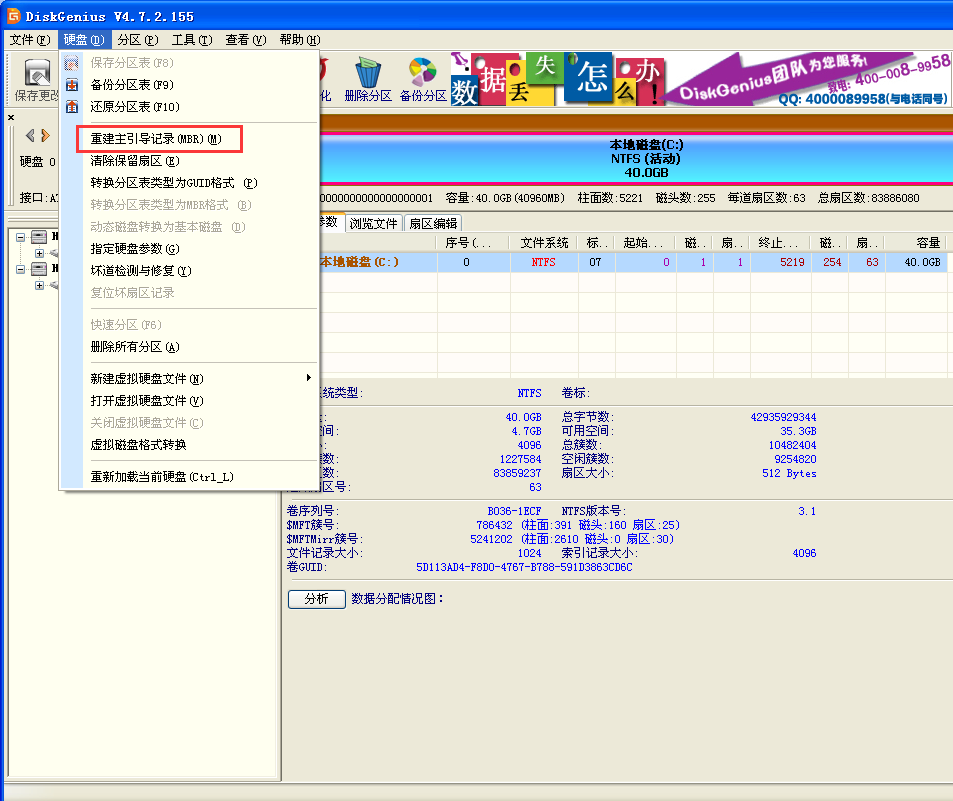953x801 pixels.
Task: Click the 备份分区 (backup partition) toolbar icon
Action: coord(424,75)
